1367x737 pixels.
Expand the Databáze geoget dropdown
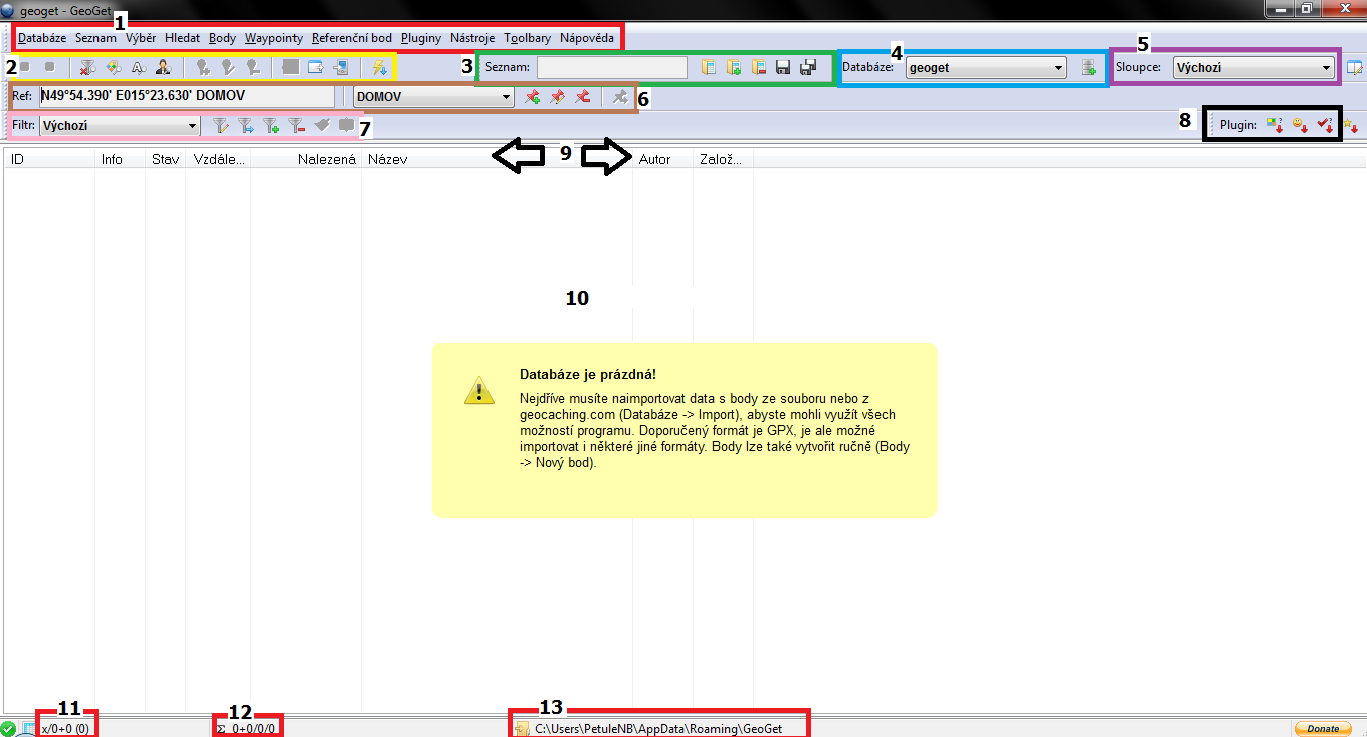point(986,68)
